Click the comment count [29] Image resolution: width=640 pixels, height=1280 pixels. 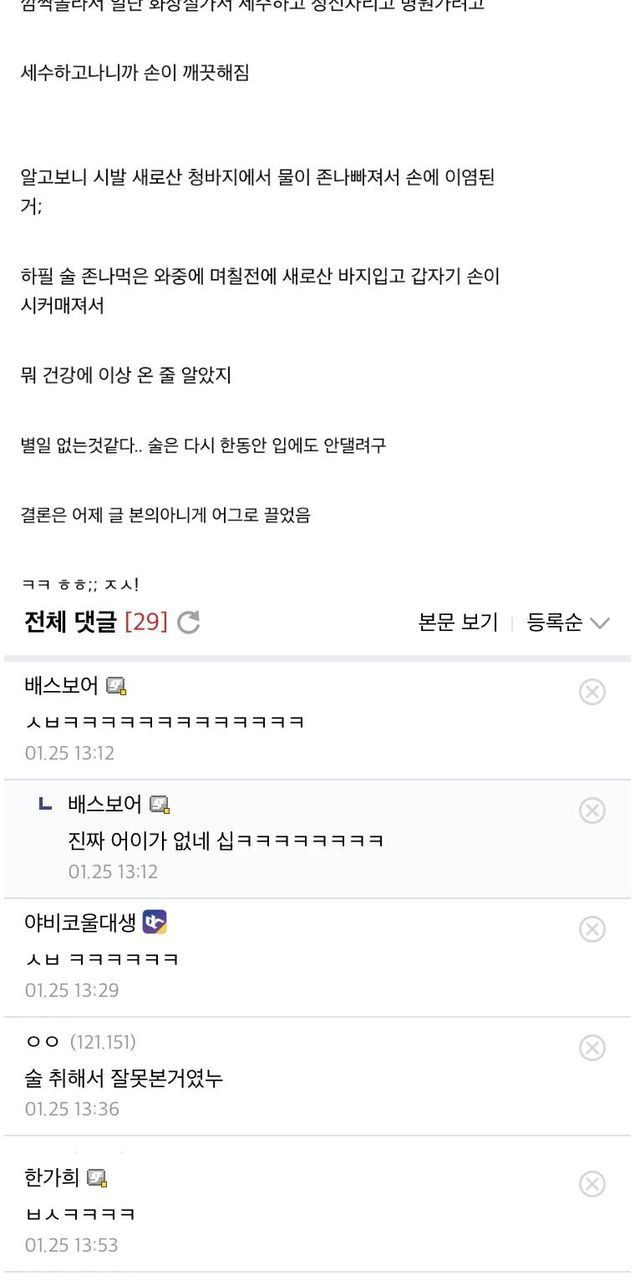146,622
